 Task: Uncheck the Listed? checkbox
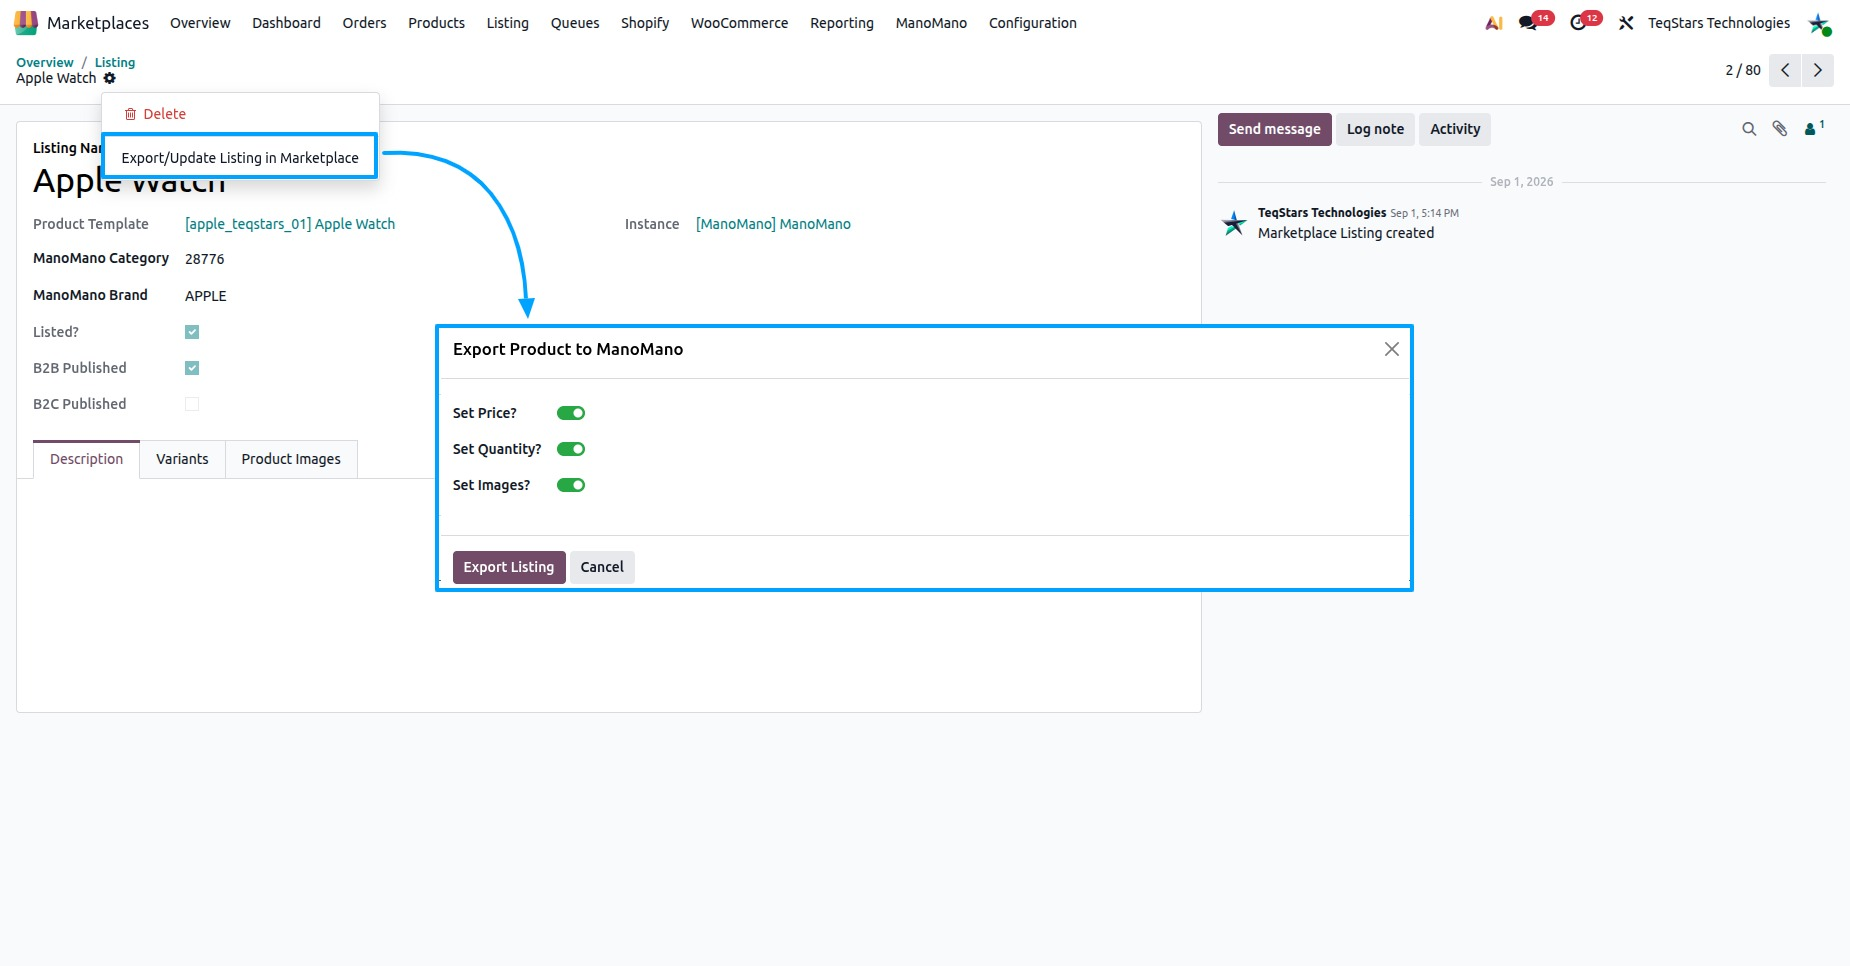coord(192,332)
